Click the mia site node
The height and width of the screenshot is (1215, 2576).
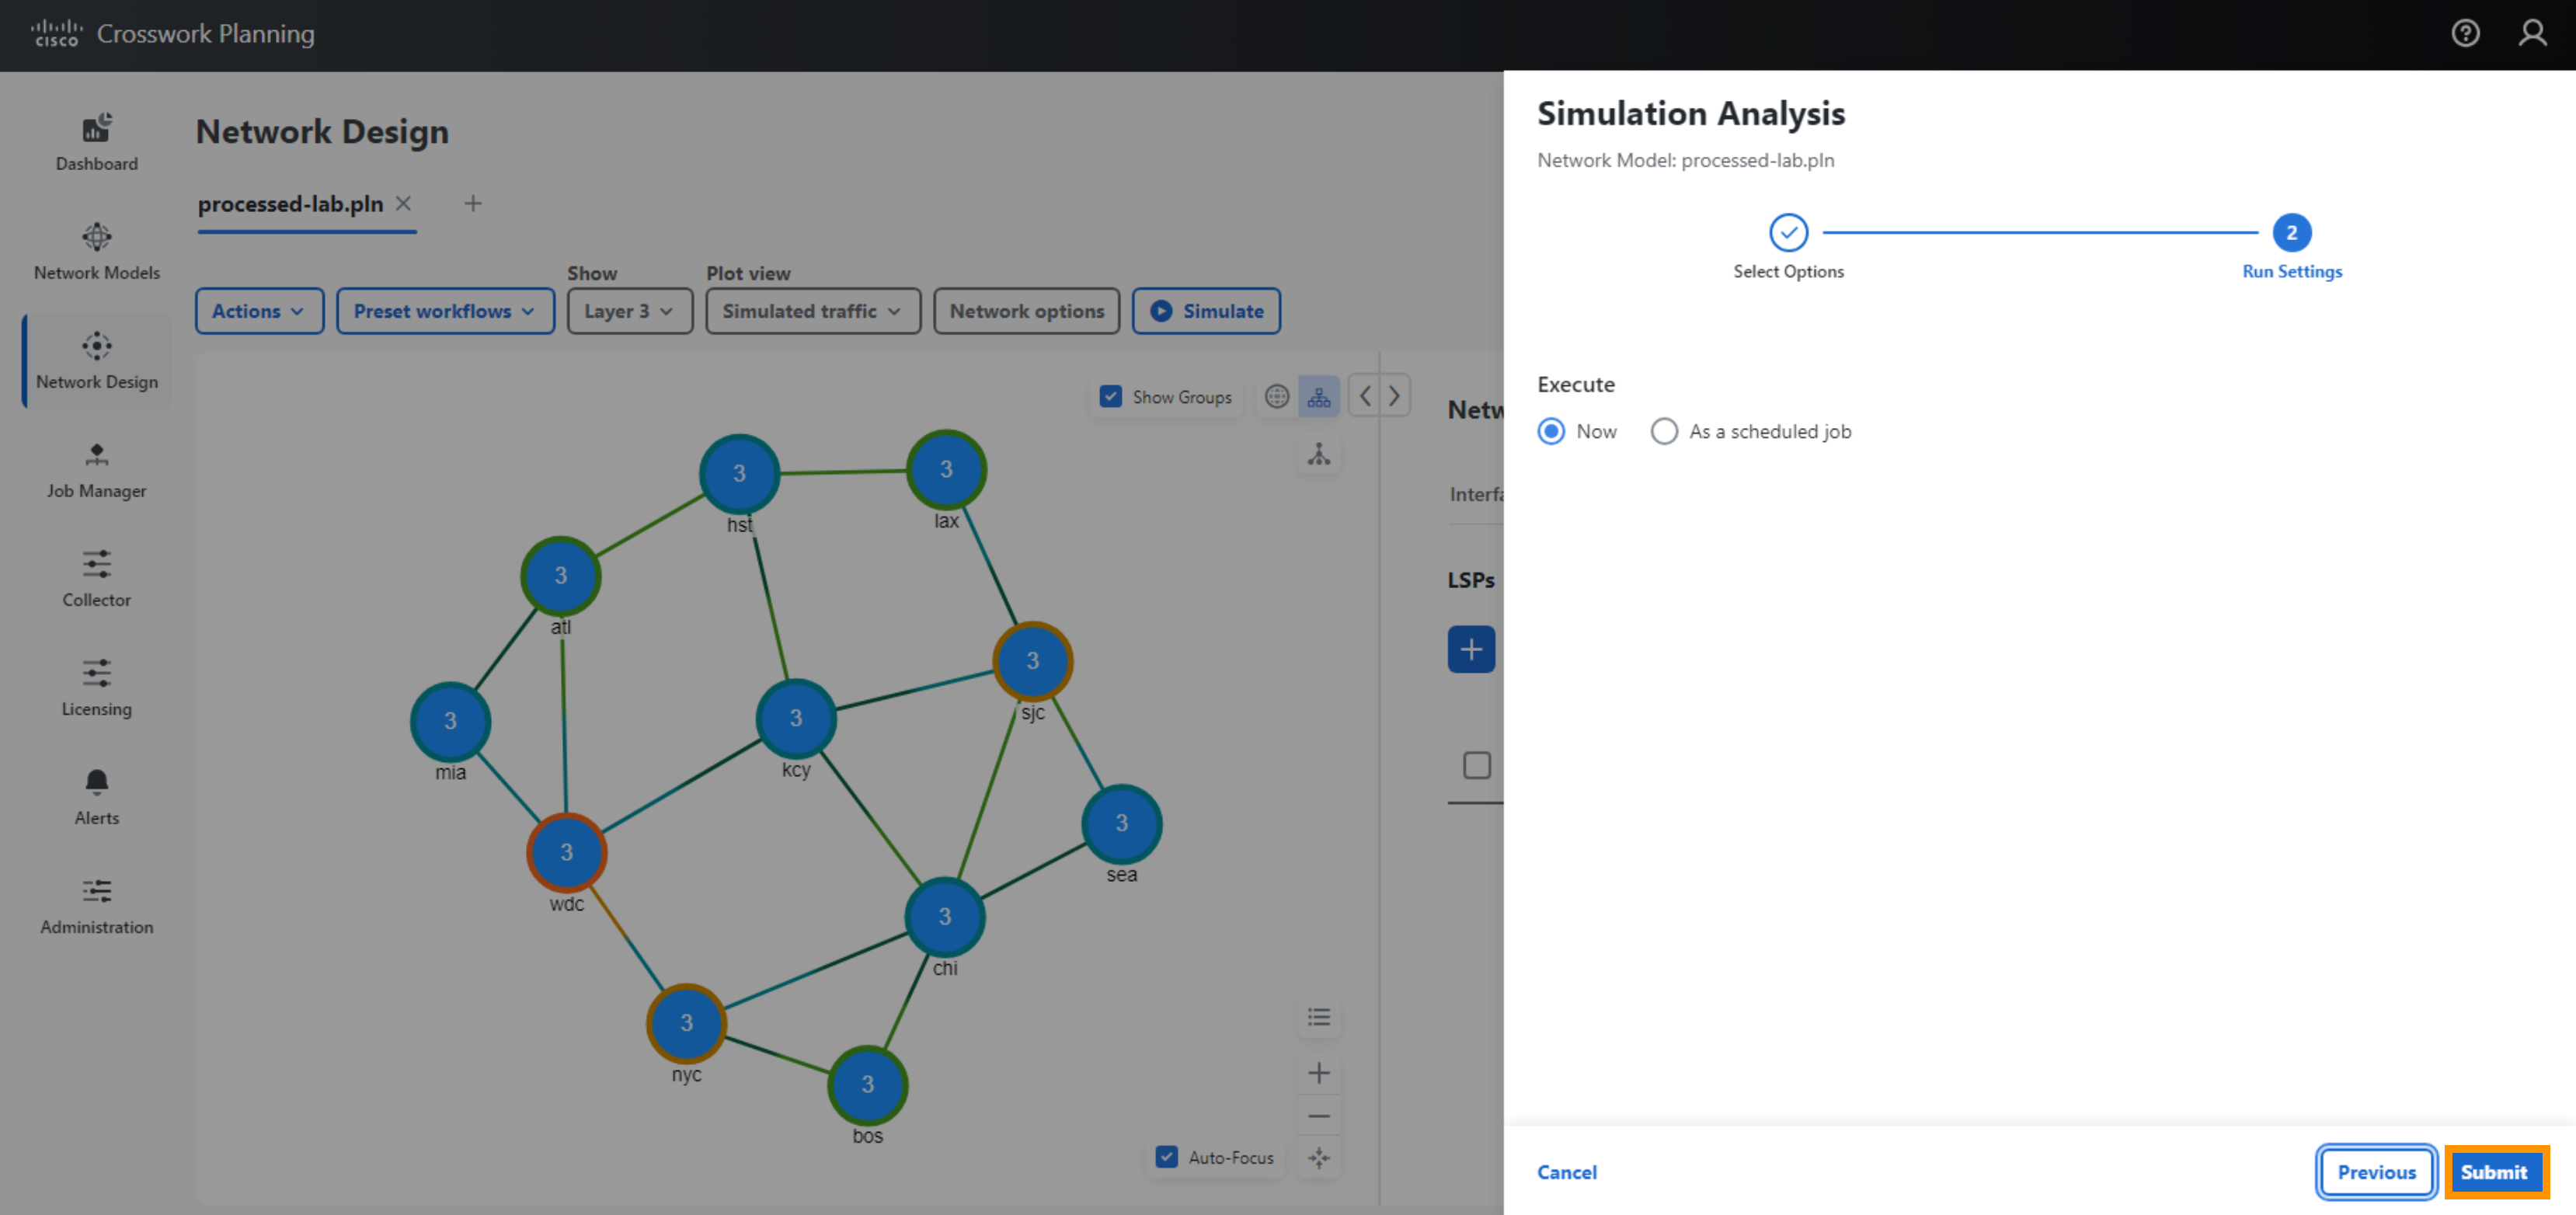coord(450,721)
